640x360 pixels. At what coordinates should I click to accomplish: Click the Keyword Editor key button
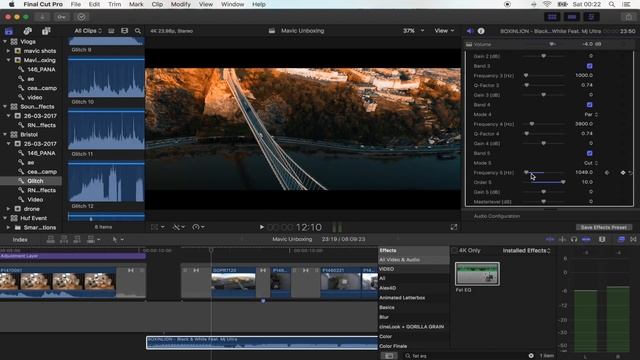(62, 17)
